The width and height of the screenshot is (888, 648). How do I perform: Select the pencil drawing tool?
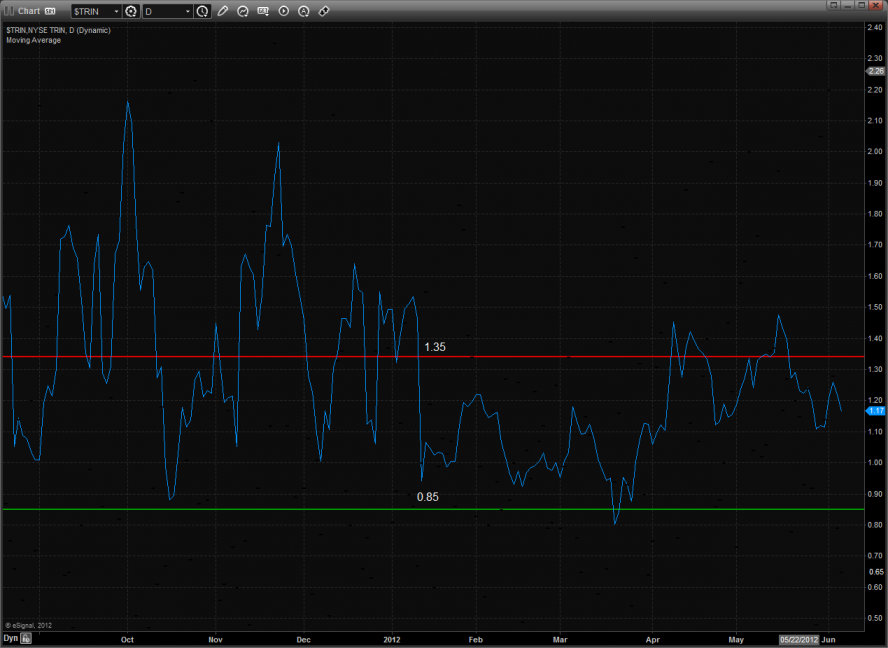click(222, 11)
